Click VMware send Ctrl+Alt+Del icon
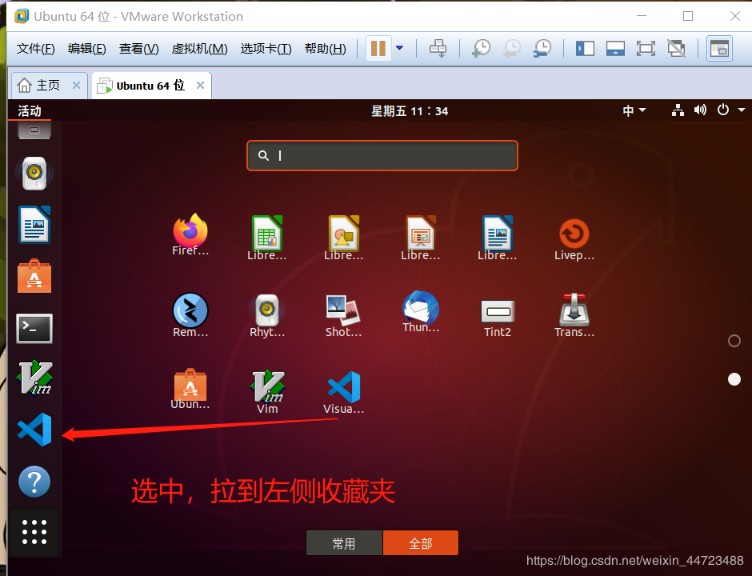Screen dimensions: 752x576 438,48
